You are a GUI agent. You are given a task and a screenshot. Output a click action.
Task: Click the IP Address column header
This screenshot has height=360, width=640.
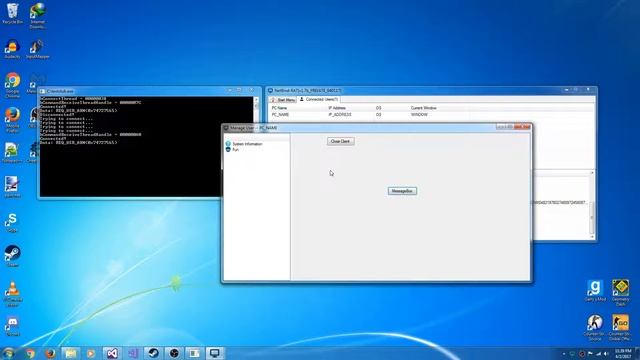(x=337, y=108)
